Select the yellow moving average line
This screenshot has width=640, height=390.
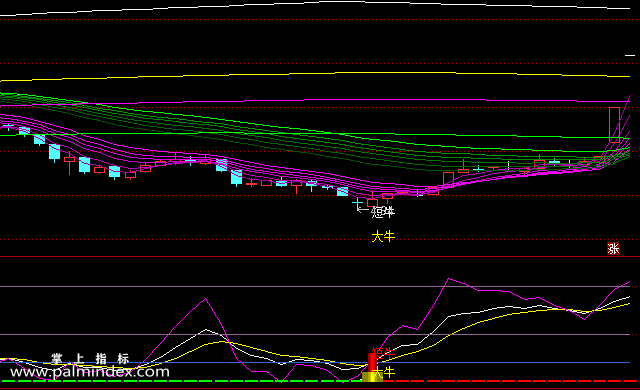coord(314,75)
